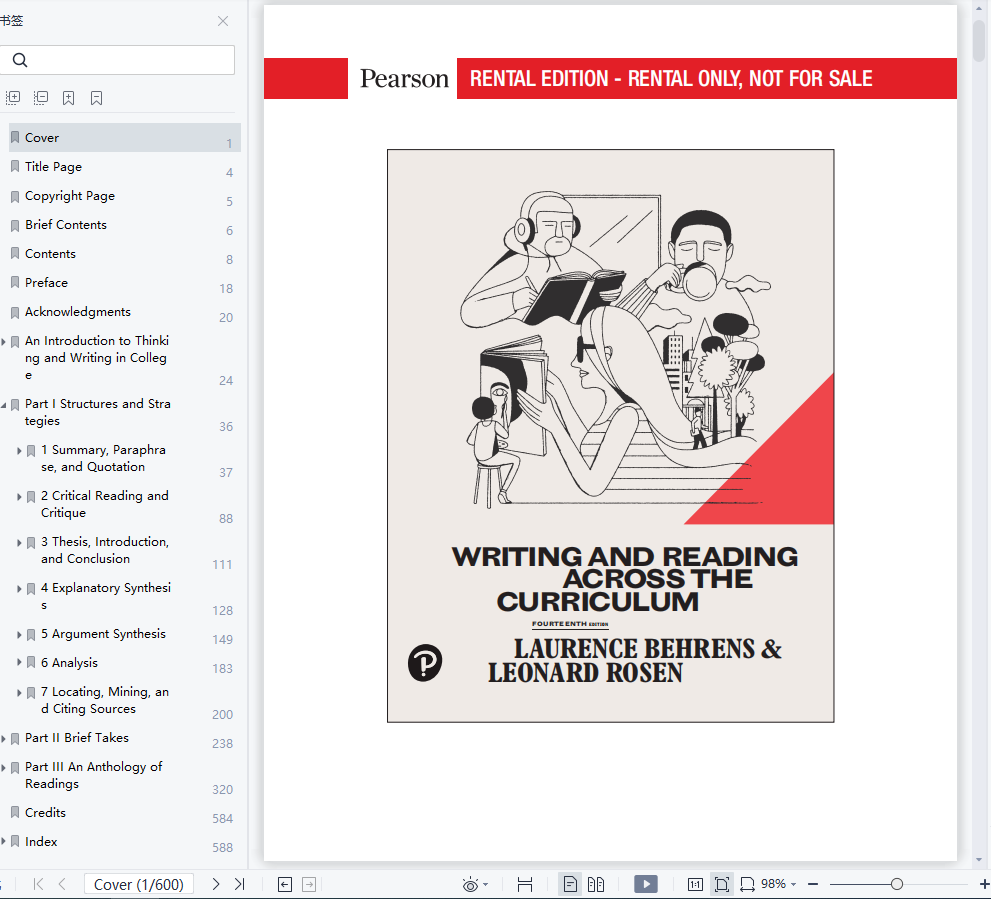Expand 2 Critical Reading and Critique
The width and height of the screenshot is (991, 899).
click(x=19, y=497)
